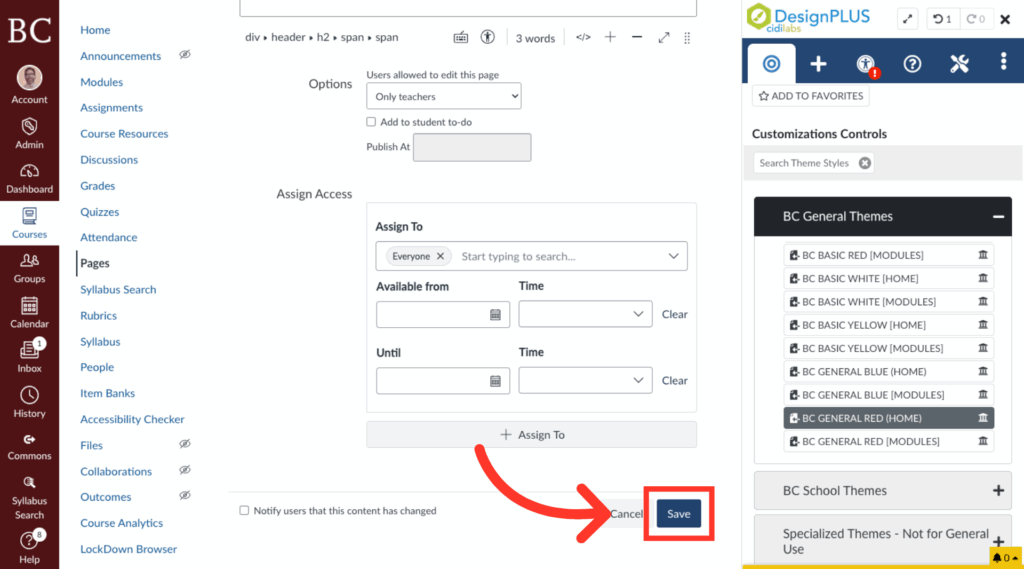This screenshot has width=1024, height=569.
Task: Remove the Everyone assignee tag
Action: tap(440, 256)
